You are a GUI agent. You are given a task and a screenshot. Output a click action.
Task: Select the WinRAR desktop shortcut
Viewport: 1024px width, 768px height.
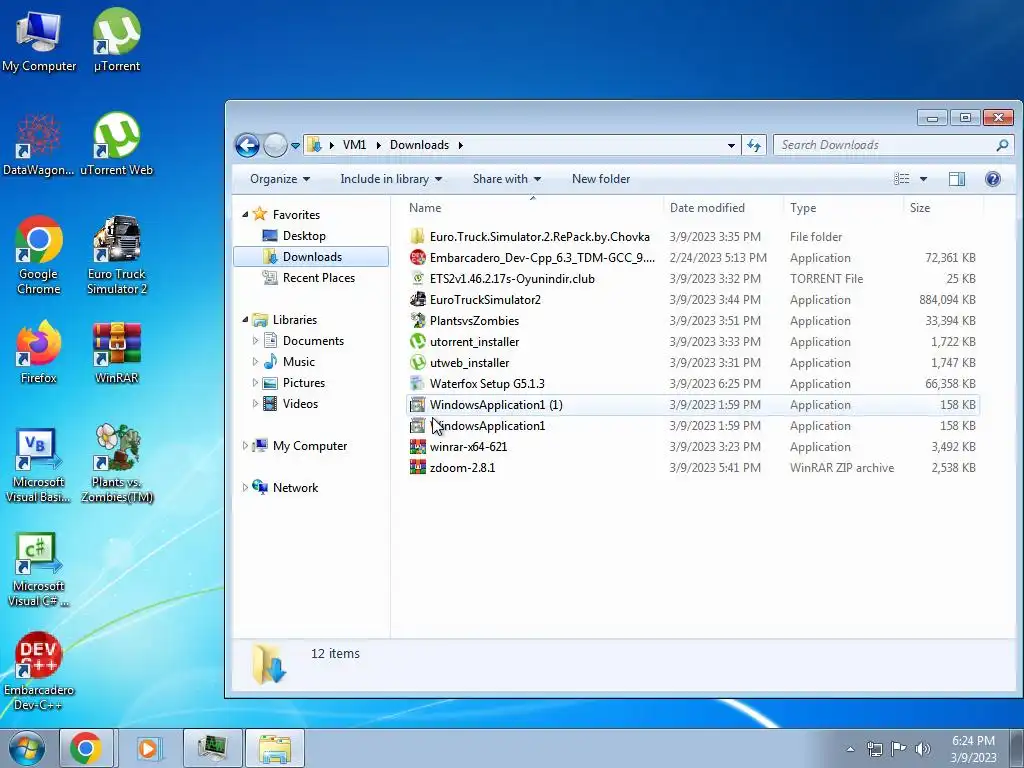(117, 353)
